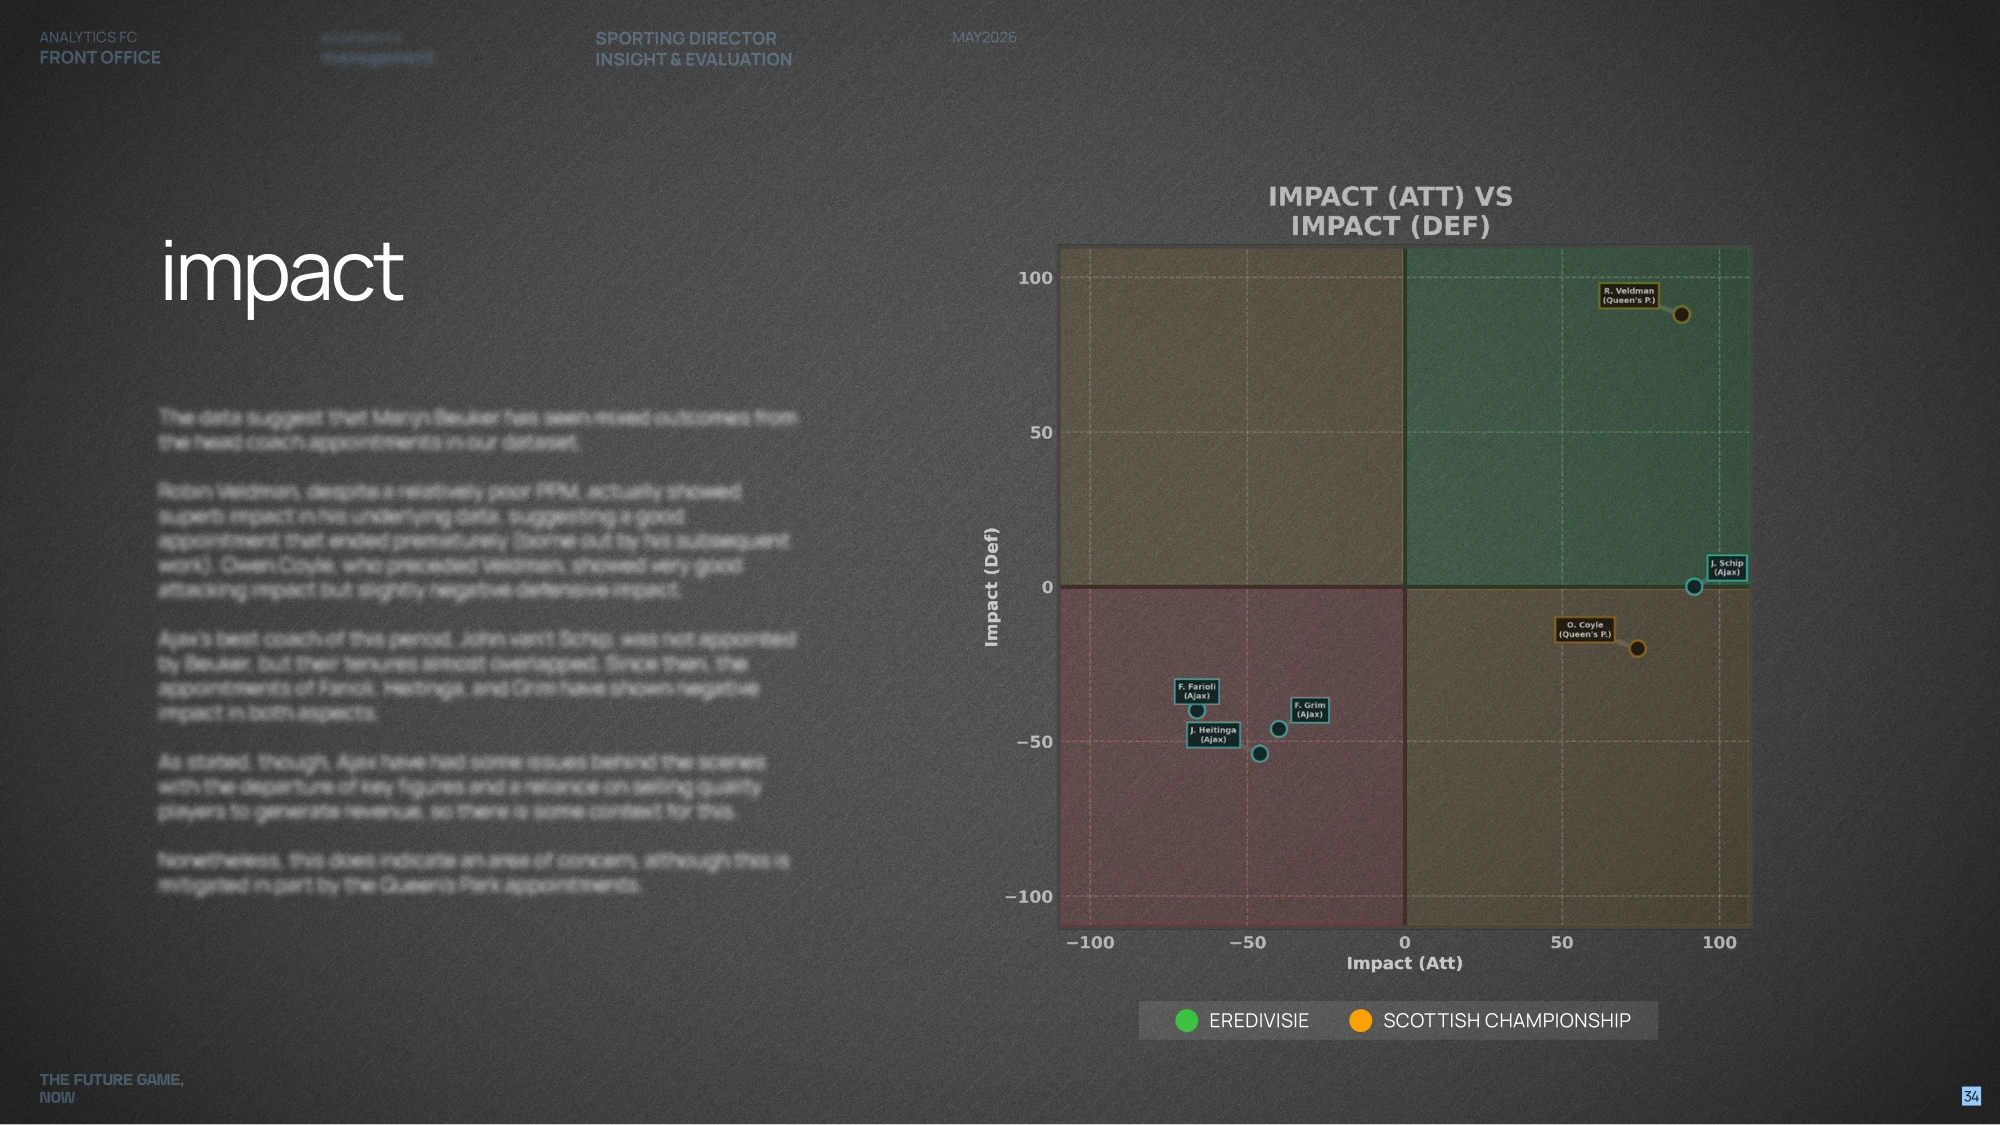
Task: Click the J. Heitinga data point
Action: pyautogui.click(x=1259, y=754)
